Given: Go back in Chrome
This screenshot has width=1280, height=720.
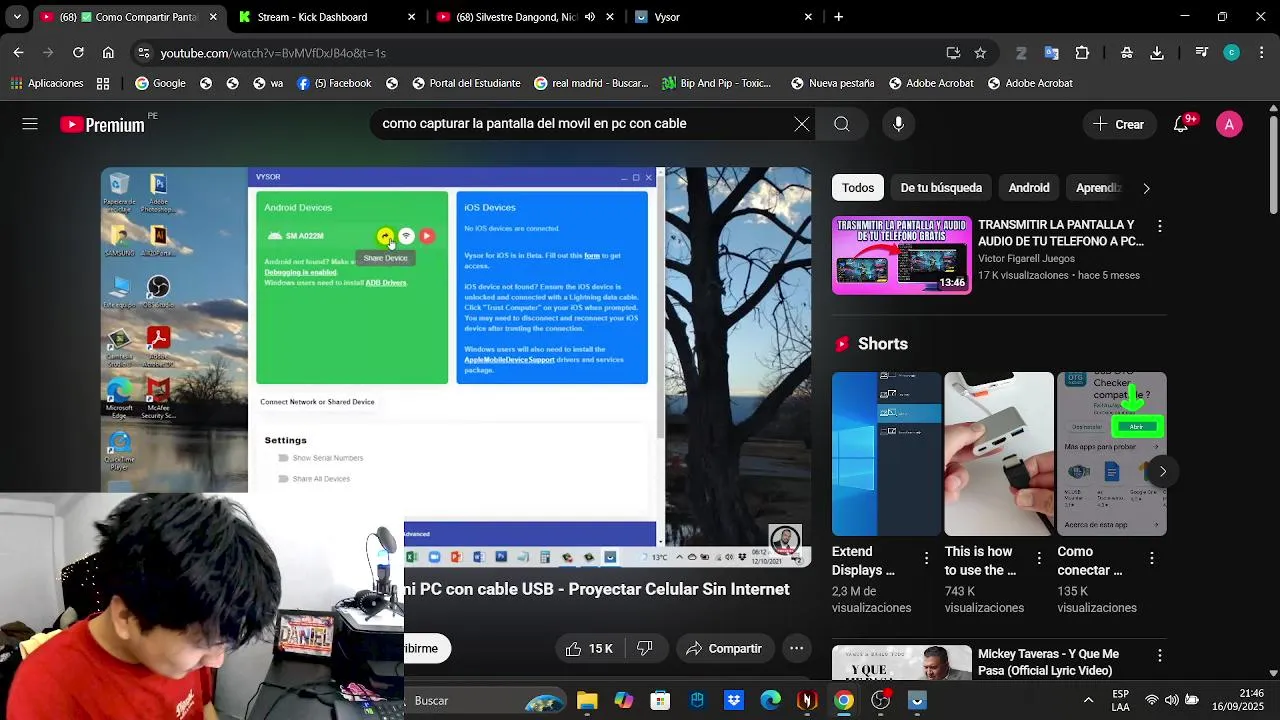Looking at the screenshot, I should (x=18, y=53).
